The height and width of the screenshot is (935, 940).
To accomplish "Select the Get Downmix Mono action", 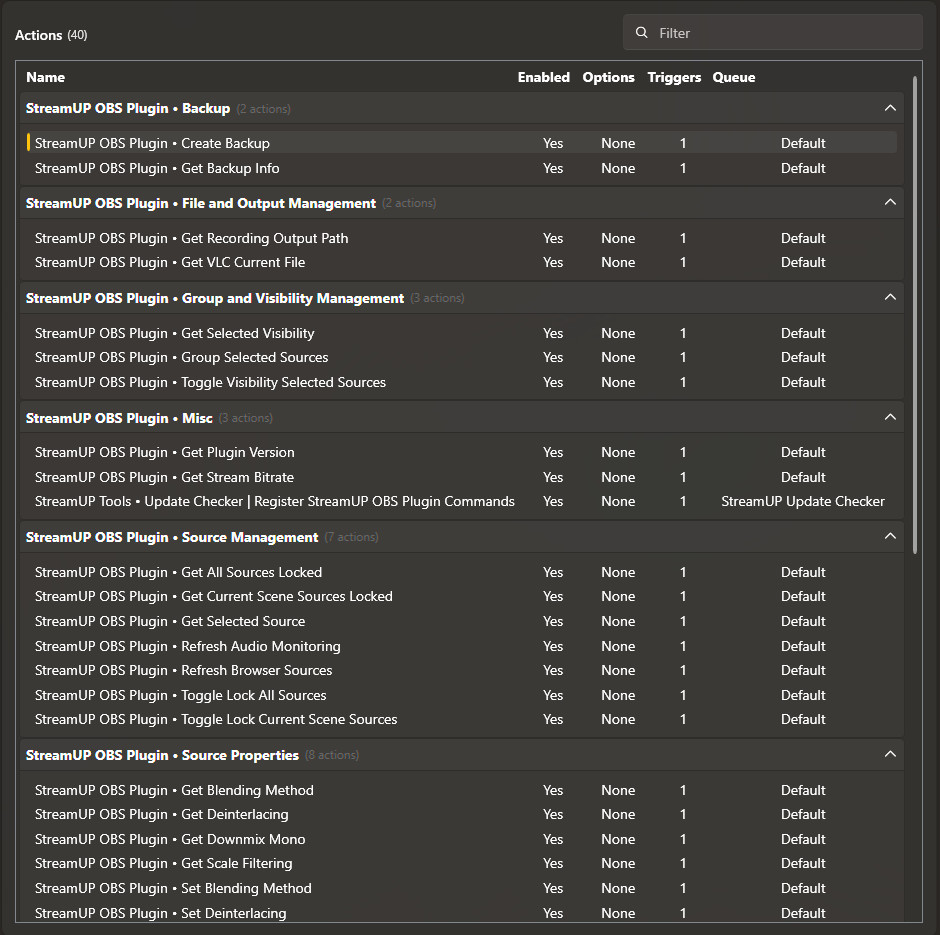I will [x=462, y=839].
